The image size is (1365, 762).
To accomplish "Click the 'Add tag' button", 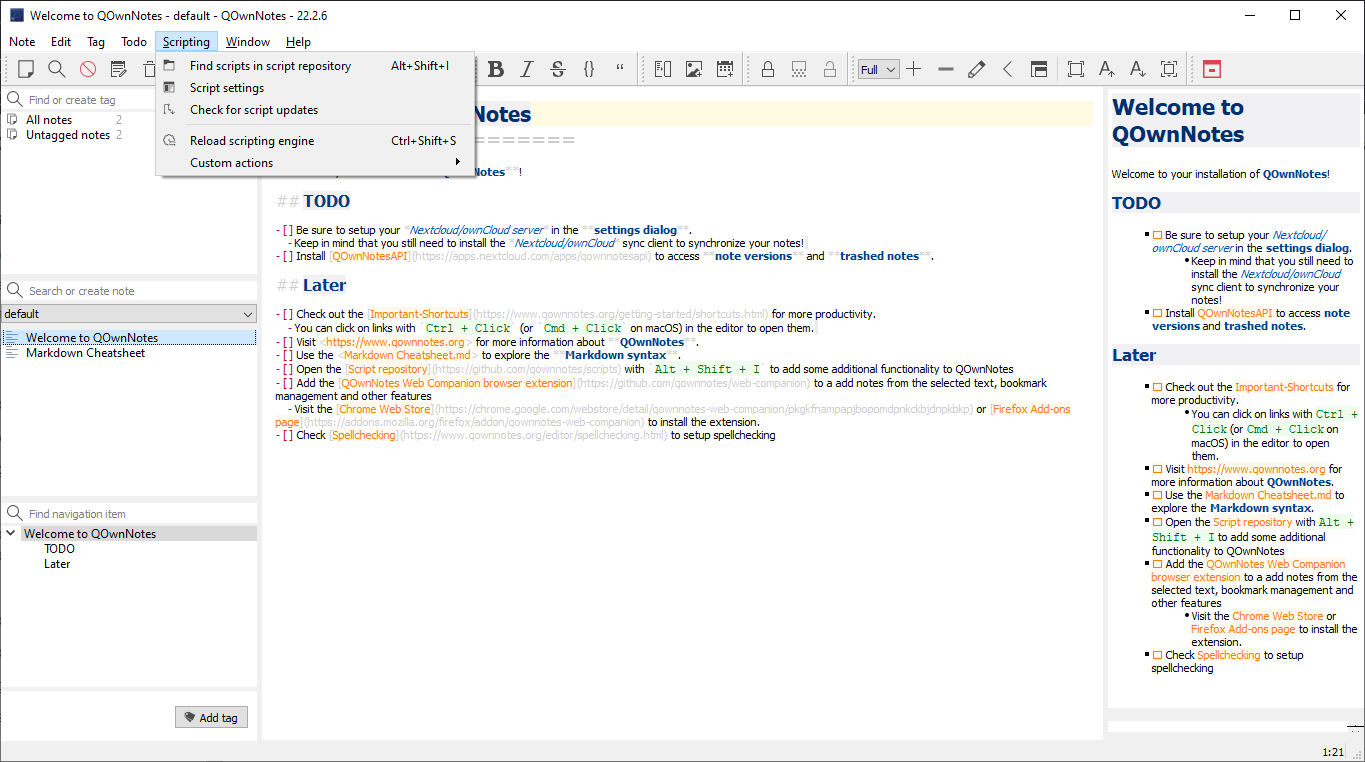I will tap(211, 718).
